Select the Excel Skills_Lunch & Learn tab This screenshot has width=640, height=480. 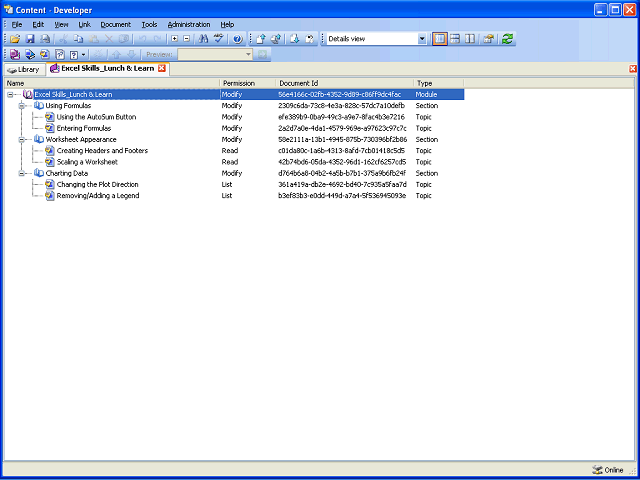108,69
